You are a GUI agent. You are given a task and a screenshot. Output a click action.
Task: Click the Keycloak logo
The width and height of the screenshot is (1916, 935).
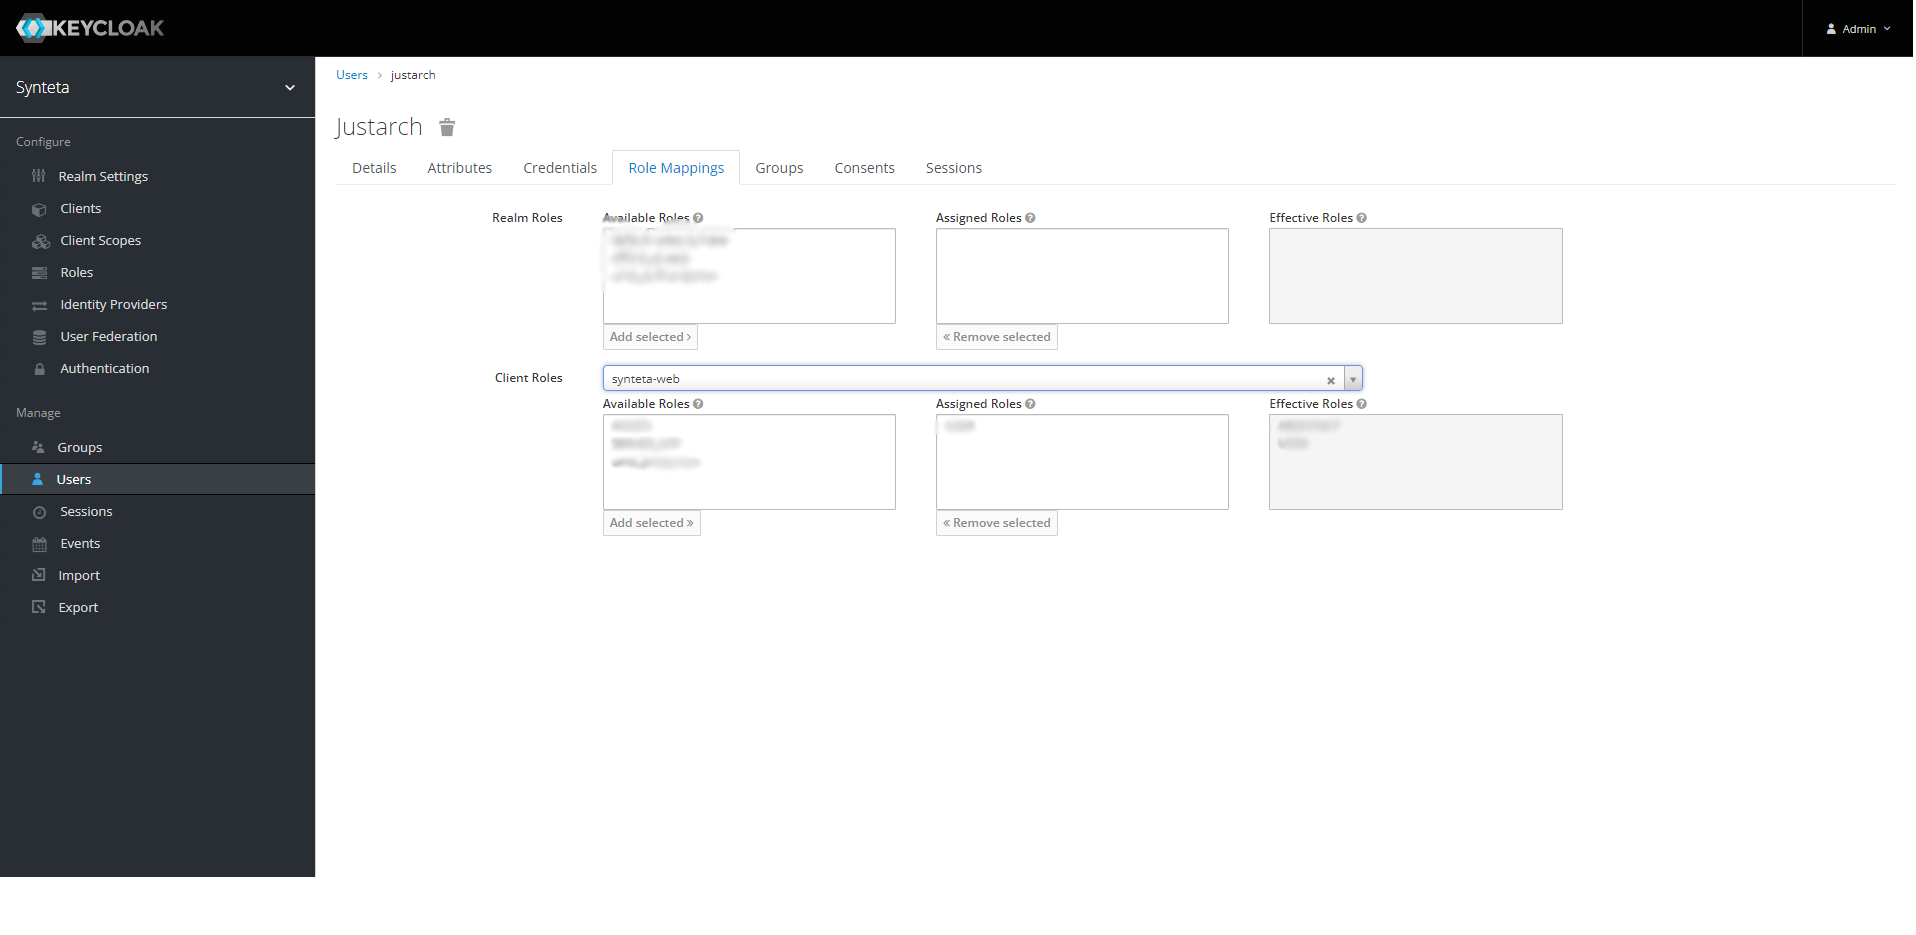[x=89, y=28]
